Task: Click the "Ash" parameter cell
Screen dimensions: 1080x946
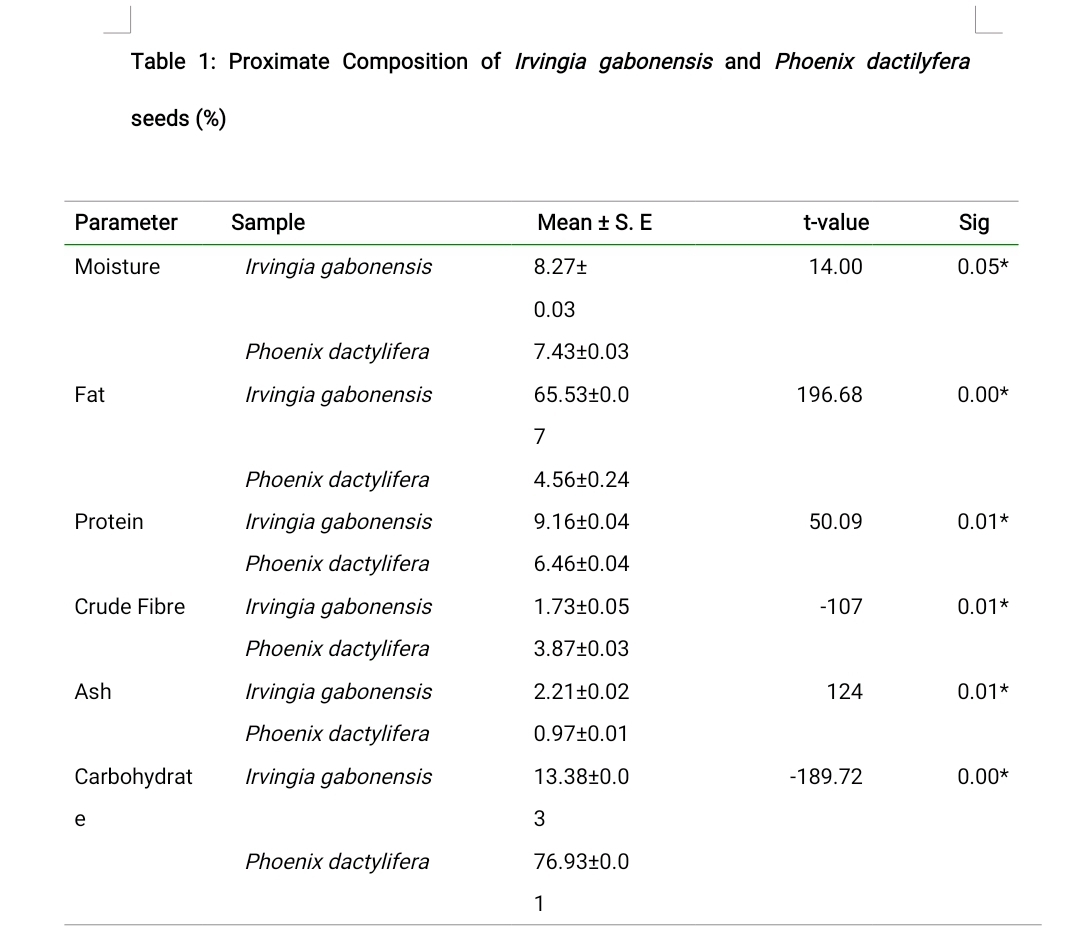Action: click(x=93, y=692)
